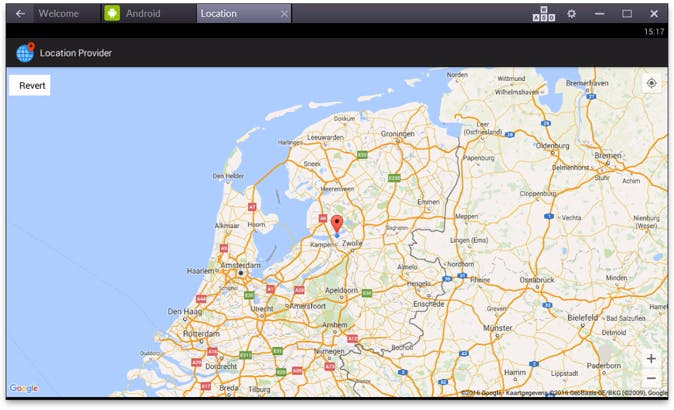Center map on my location
674x410 pixels.
tap(651, 83)
